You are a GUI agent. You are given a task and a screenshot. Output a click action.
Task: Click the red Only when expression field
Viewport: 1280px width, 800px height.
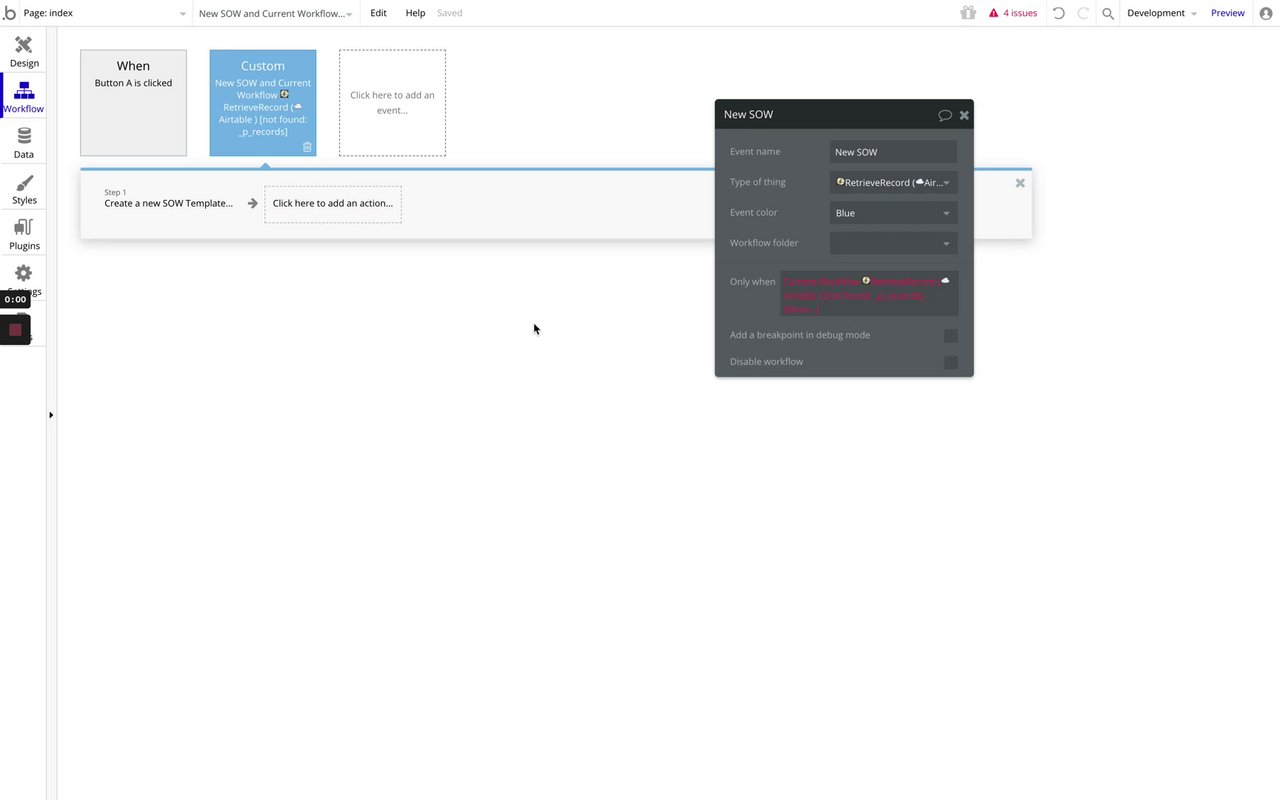[x=869, y=294]
